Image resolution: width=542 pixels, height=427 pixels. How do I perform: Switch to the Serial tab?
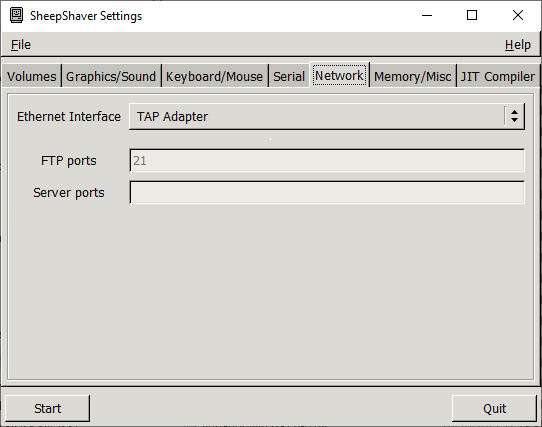click(x=289, y=76)
